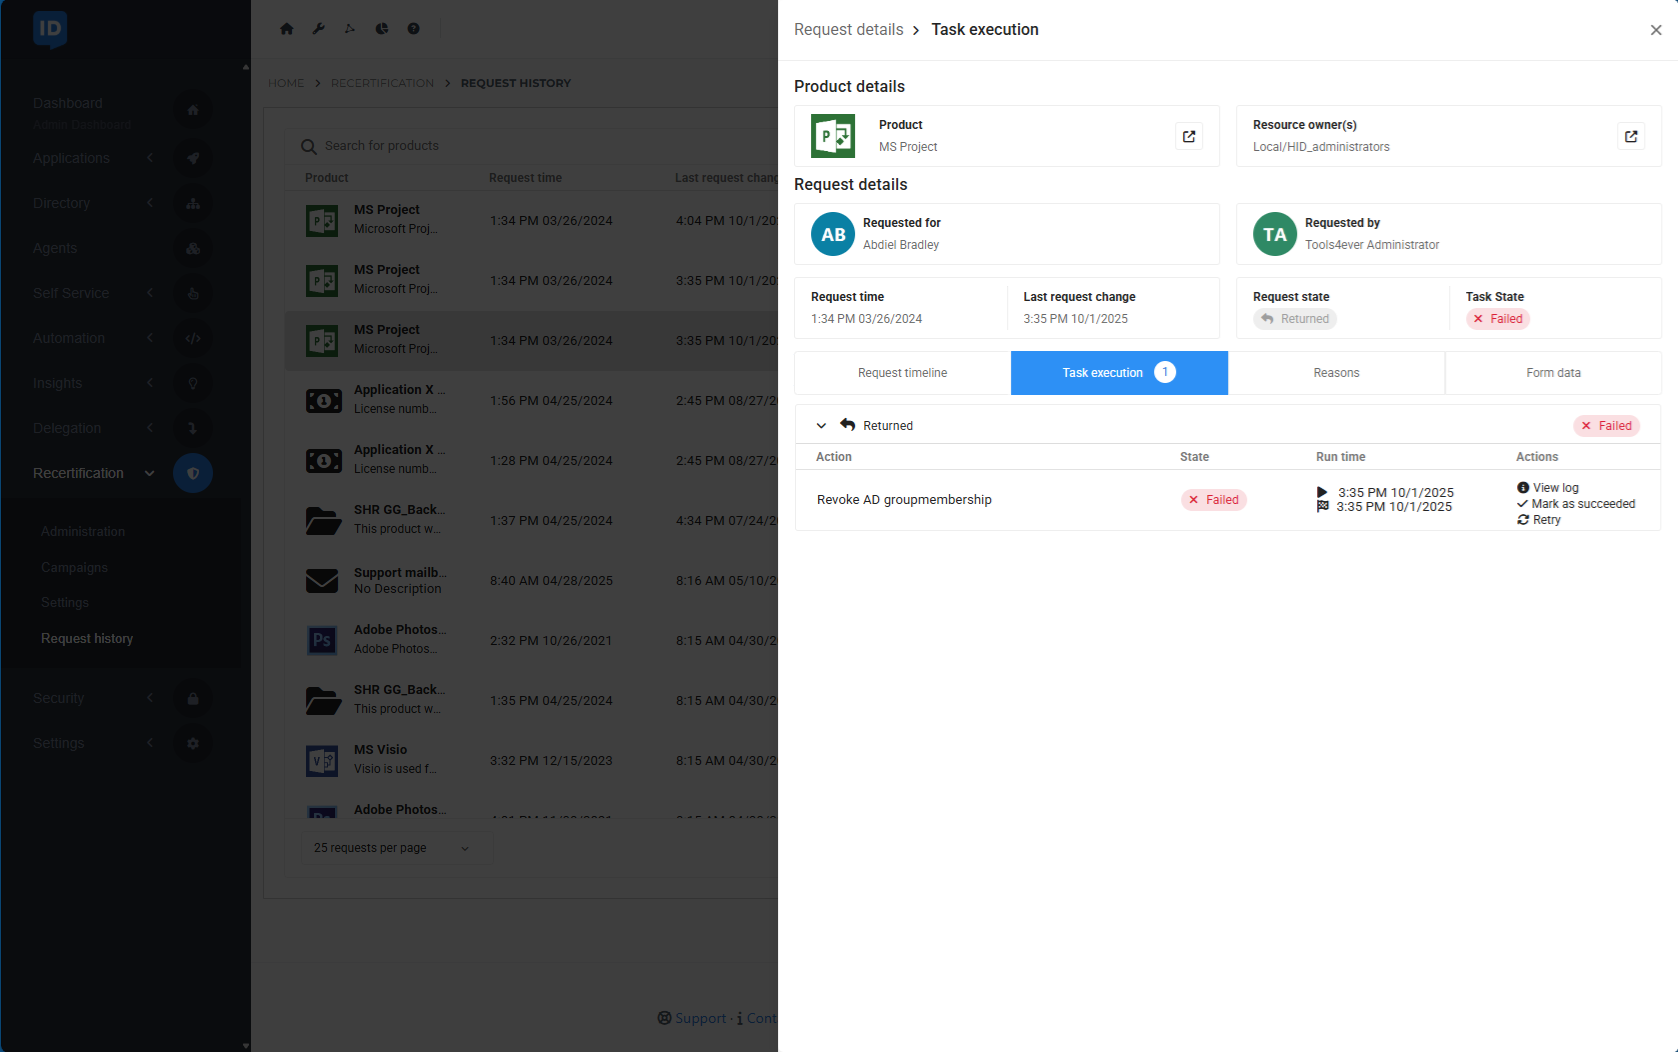Open the 25 requests per page dropdown
Viewport: 1678px width, 1052px height.
point(395,848)
